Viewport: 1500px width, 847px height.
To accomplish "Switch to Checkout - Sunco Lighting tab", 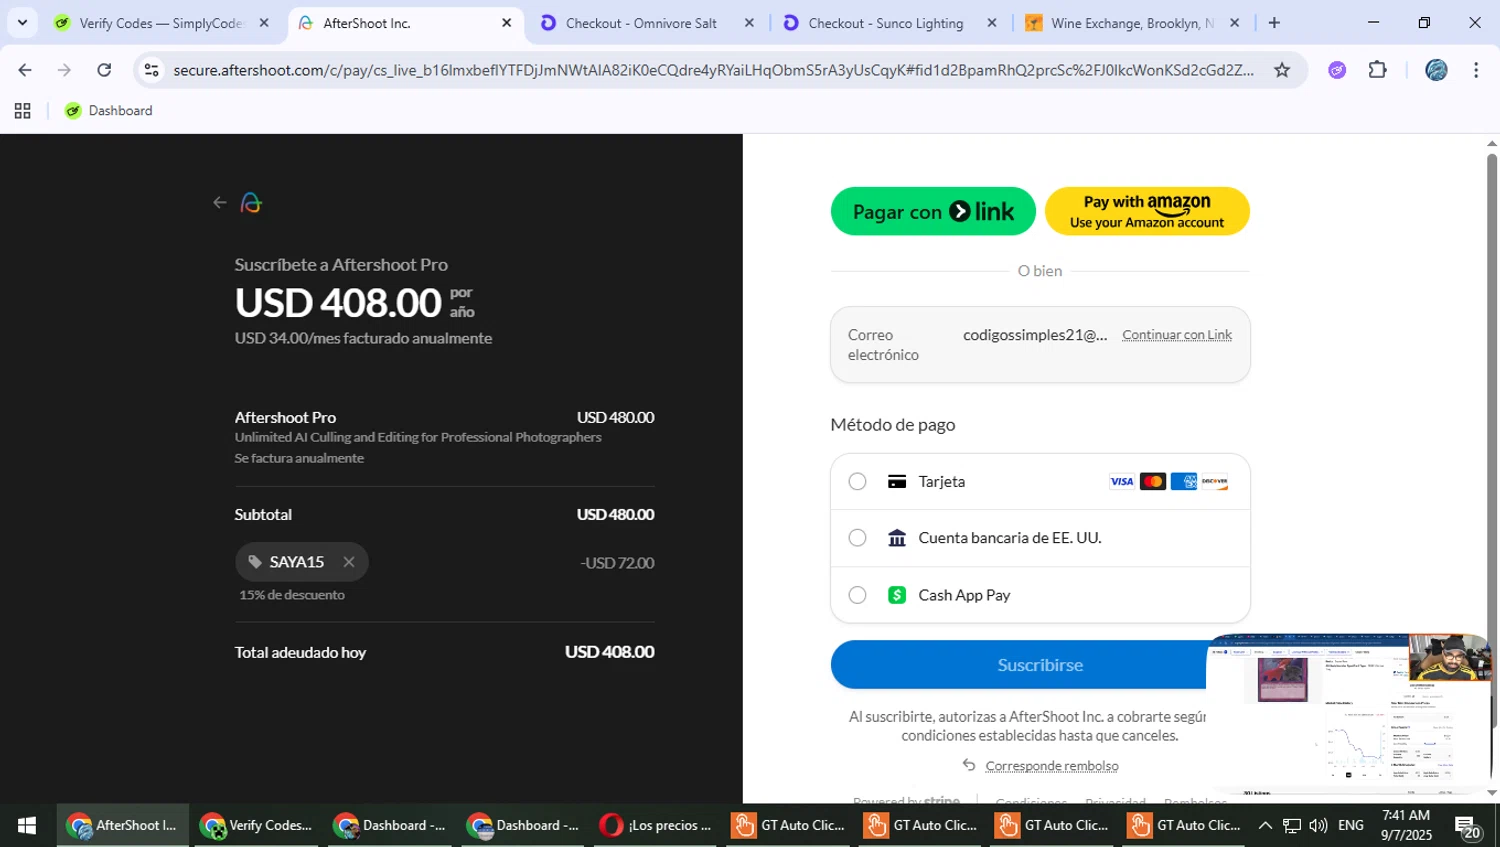I will click(x=886, y=23).
